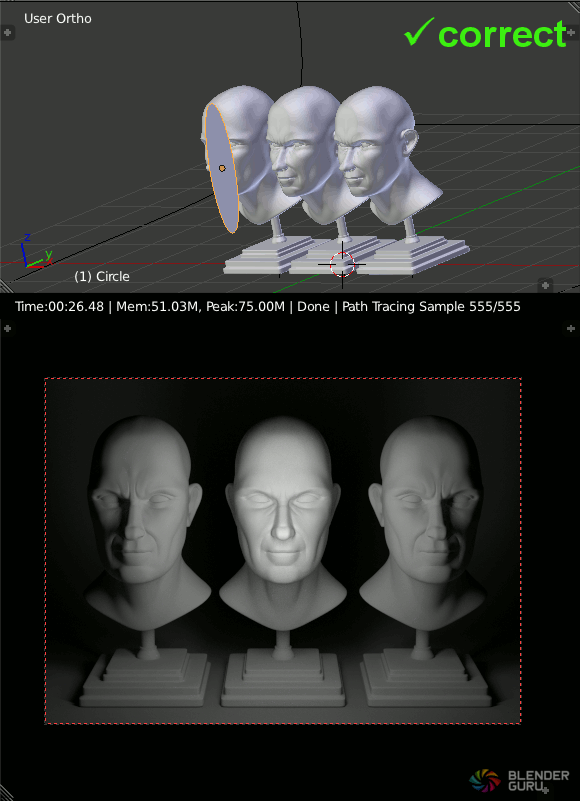Show the 3D viewport header via bottom plus
580x801 pixels.
point(545,285)
